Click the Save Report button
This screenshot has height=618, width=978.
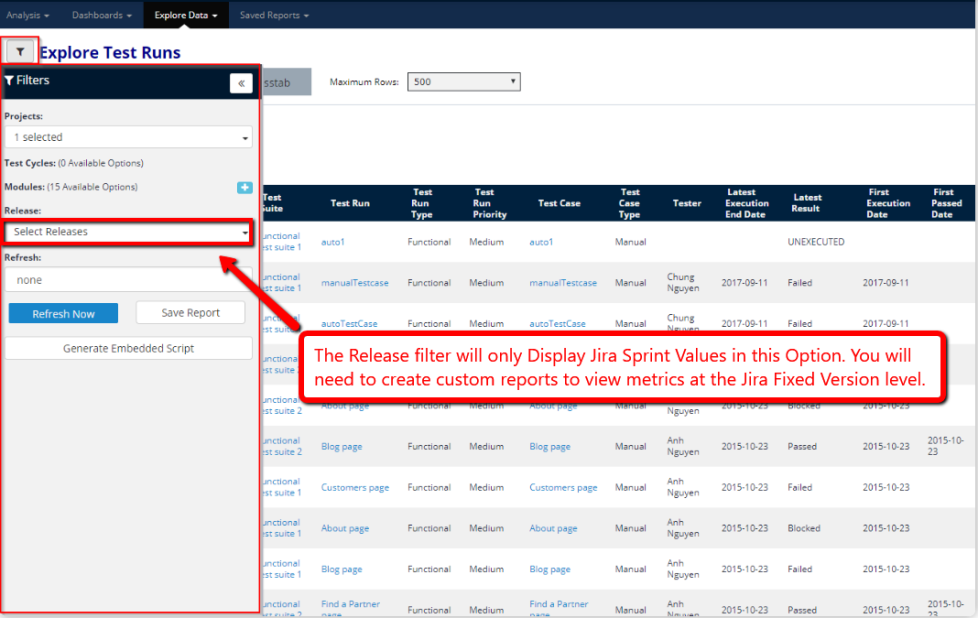(x=190, y=313)
